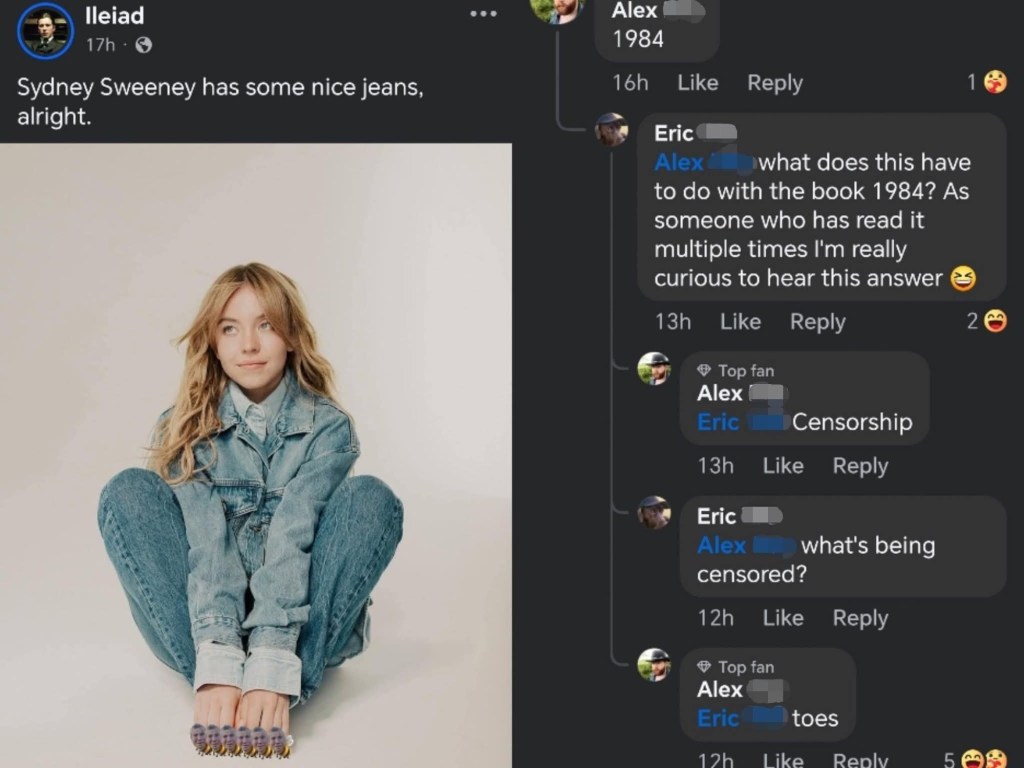Click the 13h timestamp under Eric's long comment

point(673,321)
